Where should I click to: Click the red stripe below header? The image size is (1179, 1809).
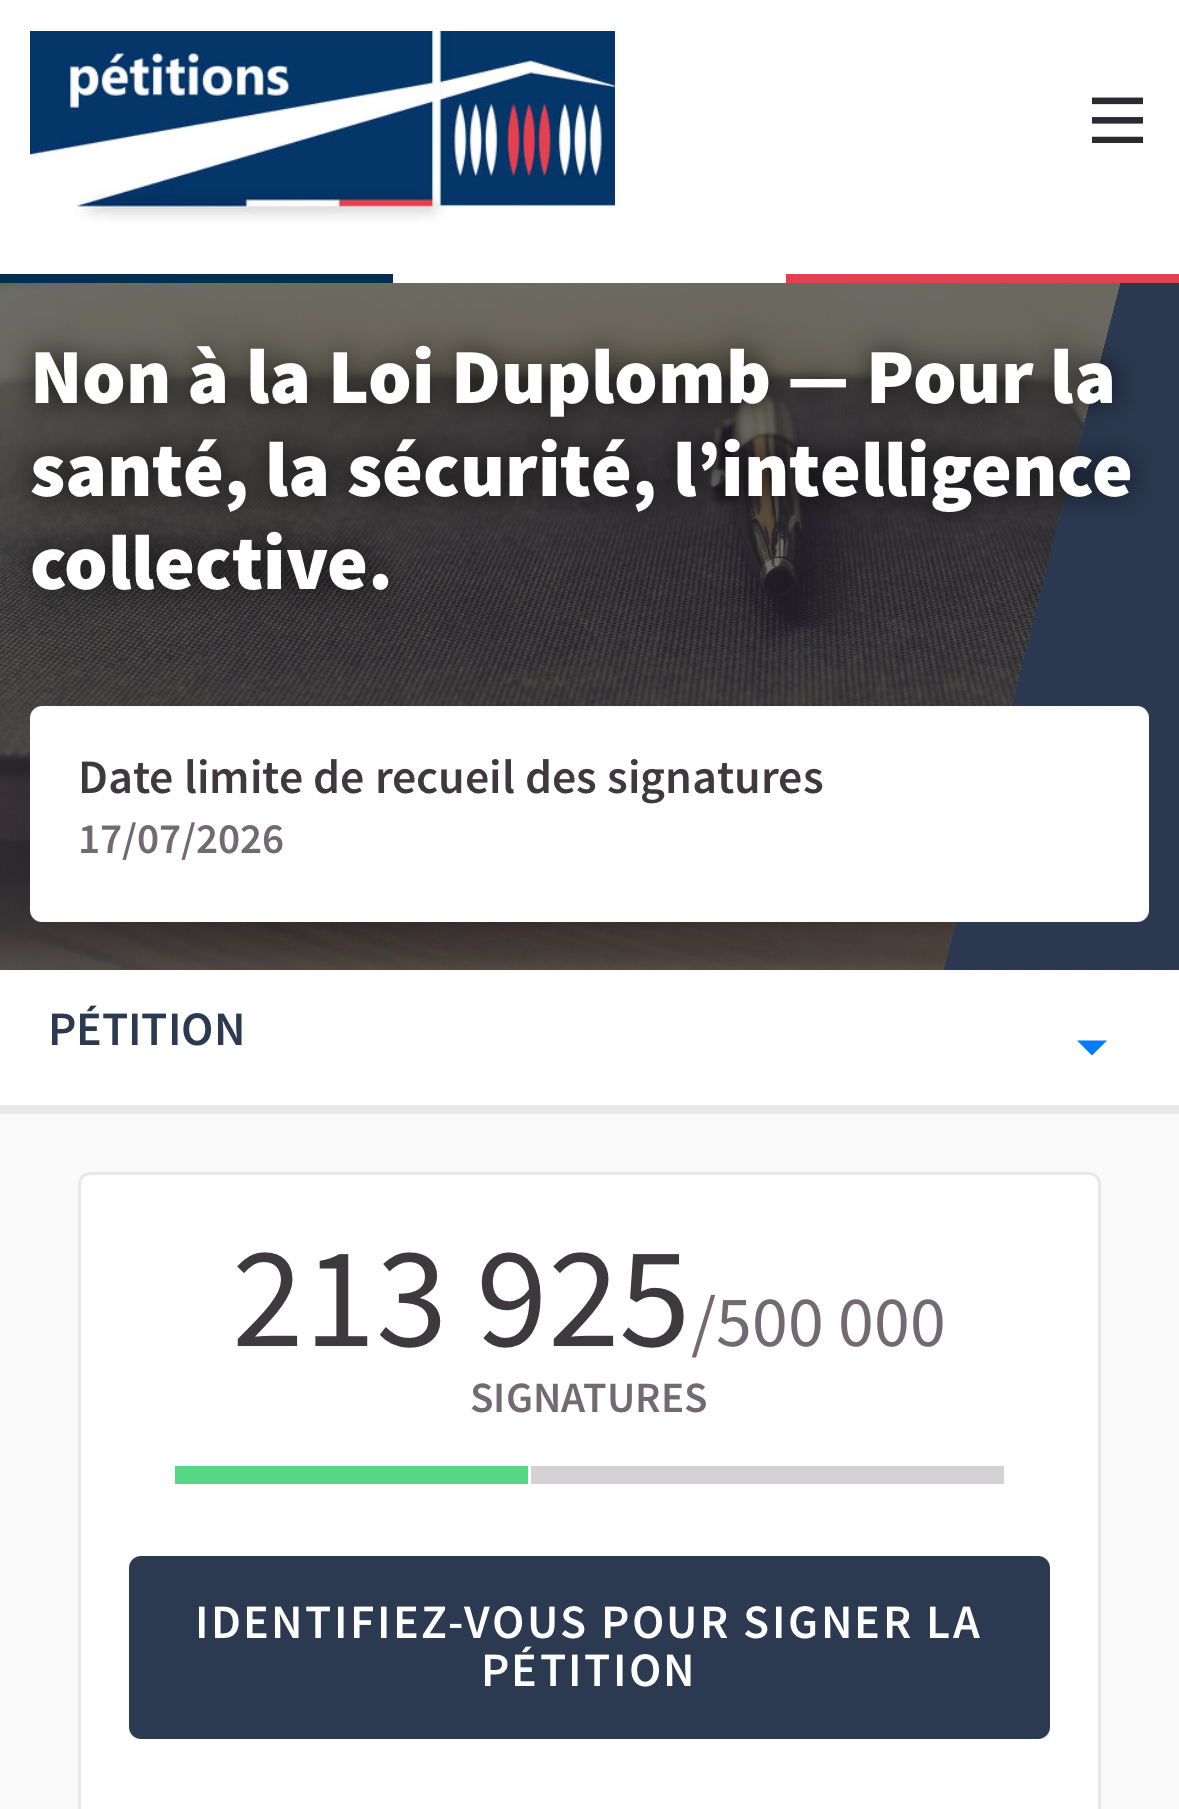tap(982, 278)
